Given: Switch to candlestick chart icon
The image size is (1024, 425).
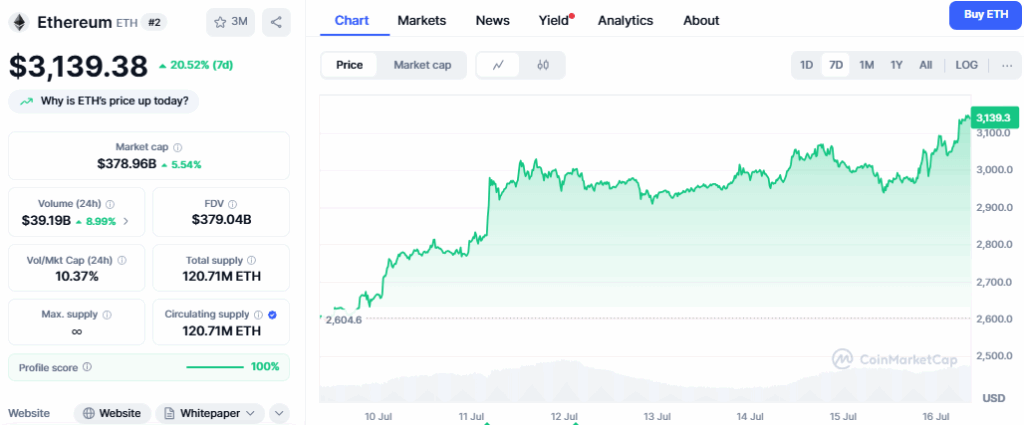Looking at the screenshot, I should [x=543, y=65].
